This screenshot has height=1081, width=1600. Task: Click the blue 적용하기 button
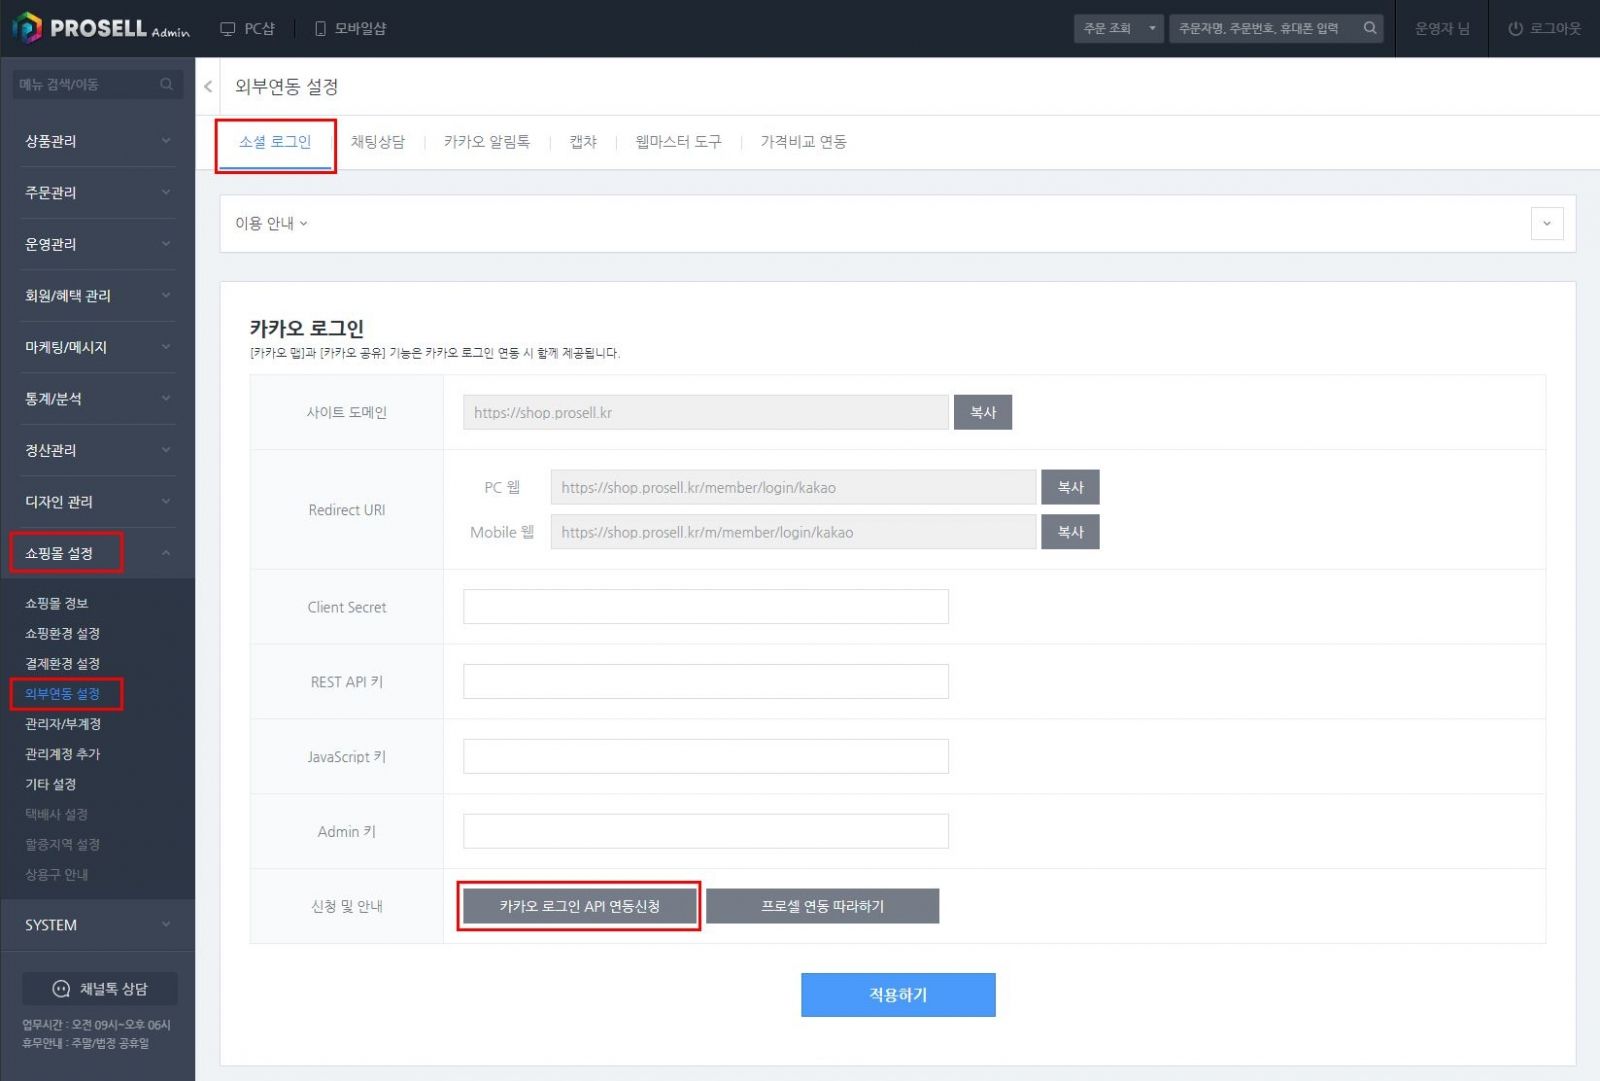pos(898,995)
